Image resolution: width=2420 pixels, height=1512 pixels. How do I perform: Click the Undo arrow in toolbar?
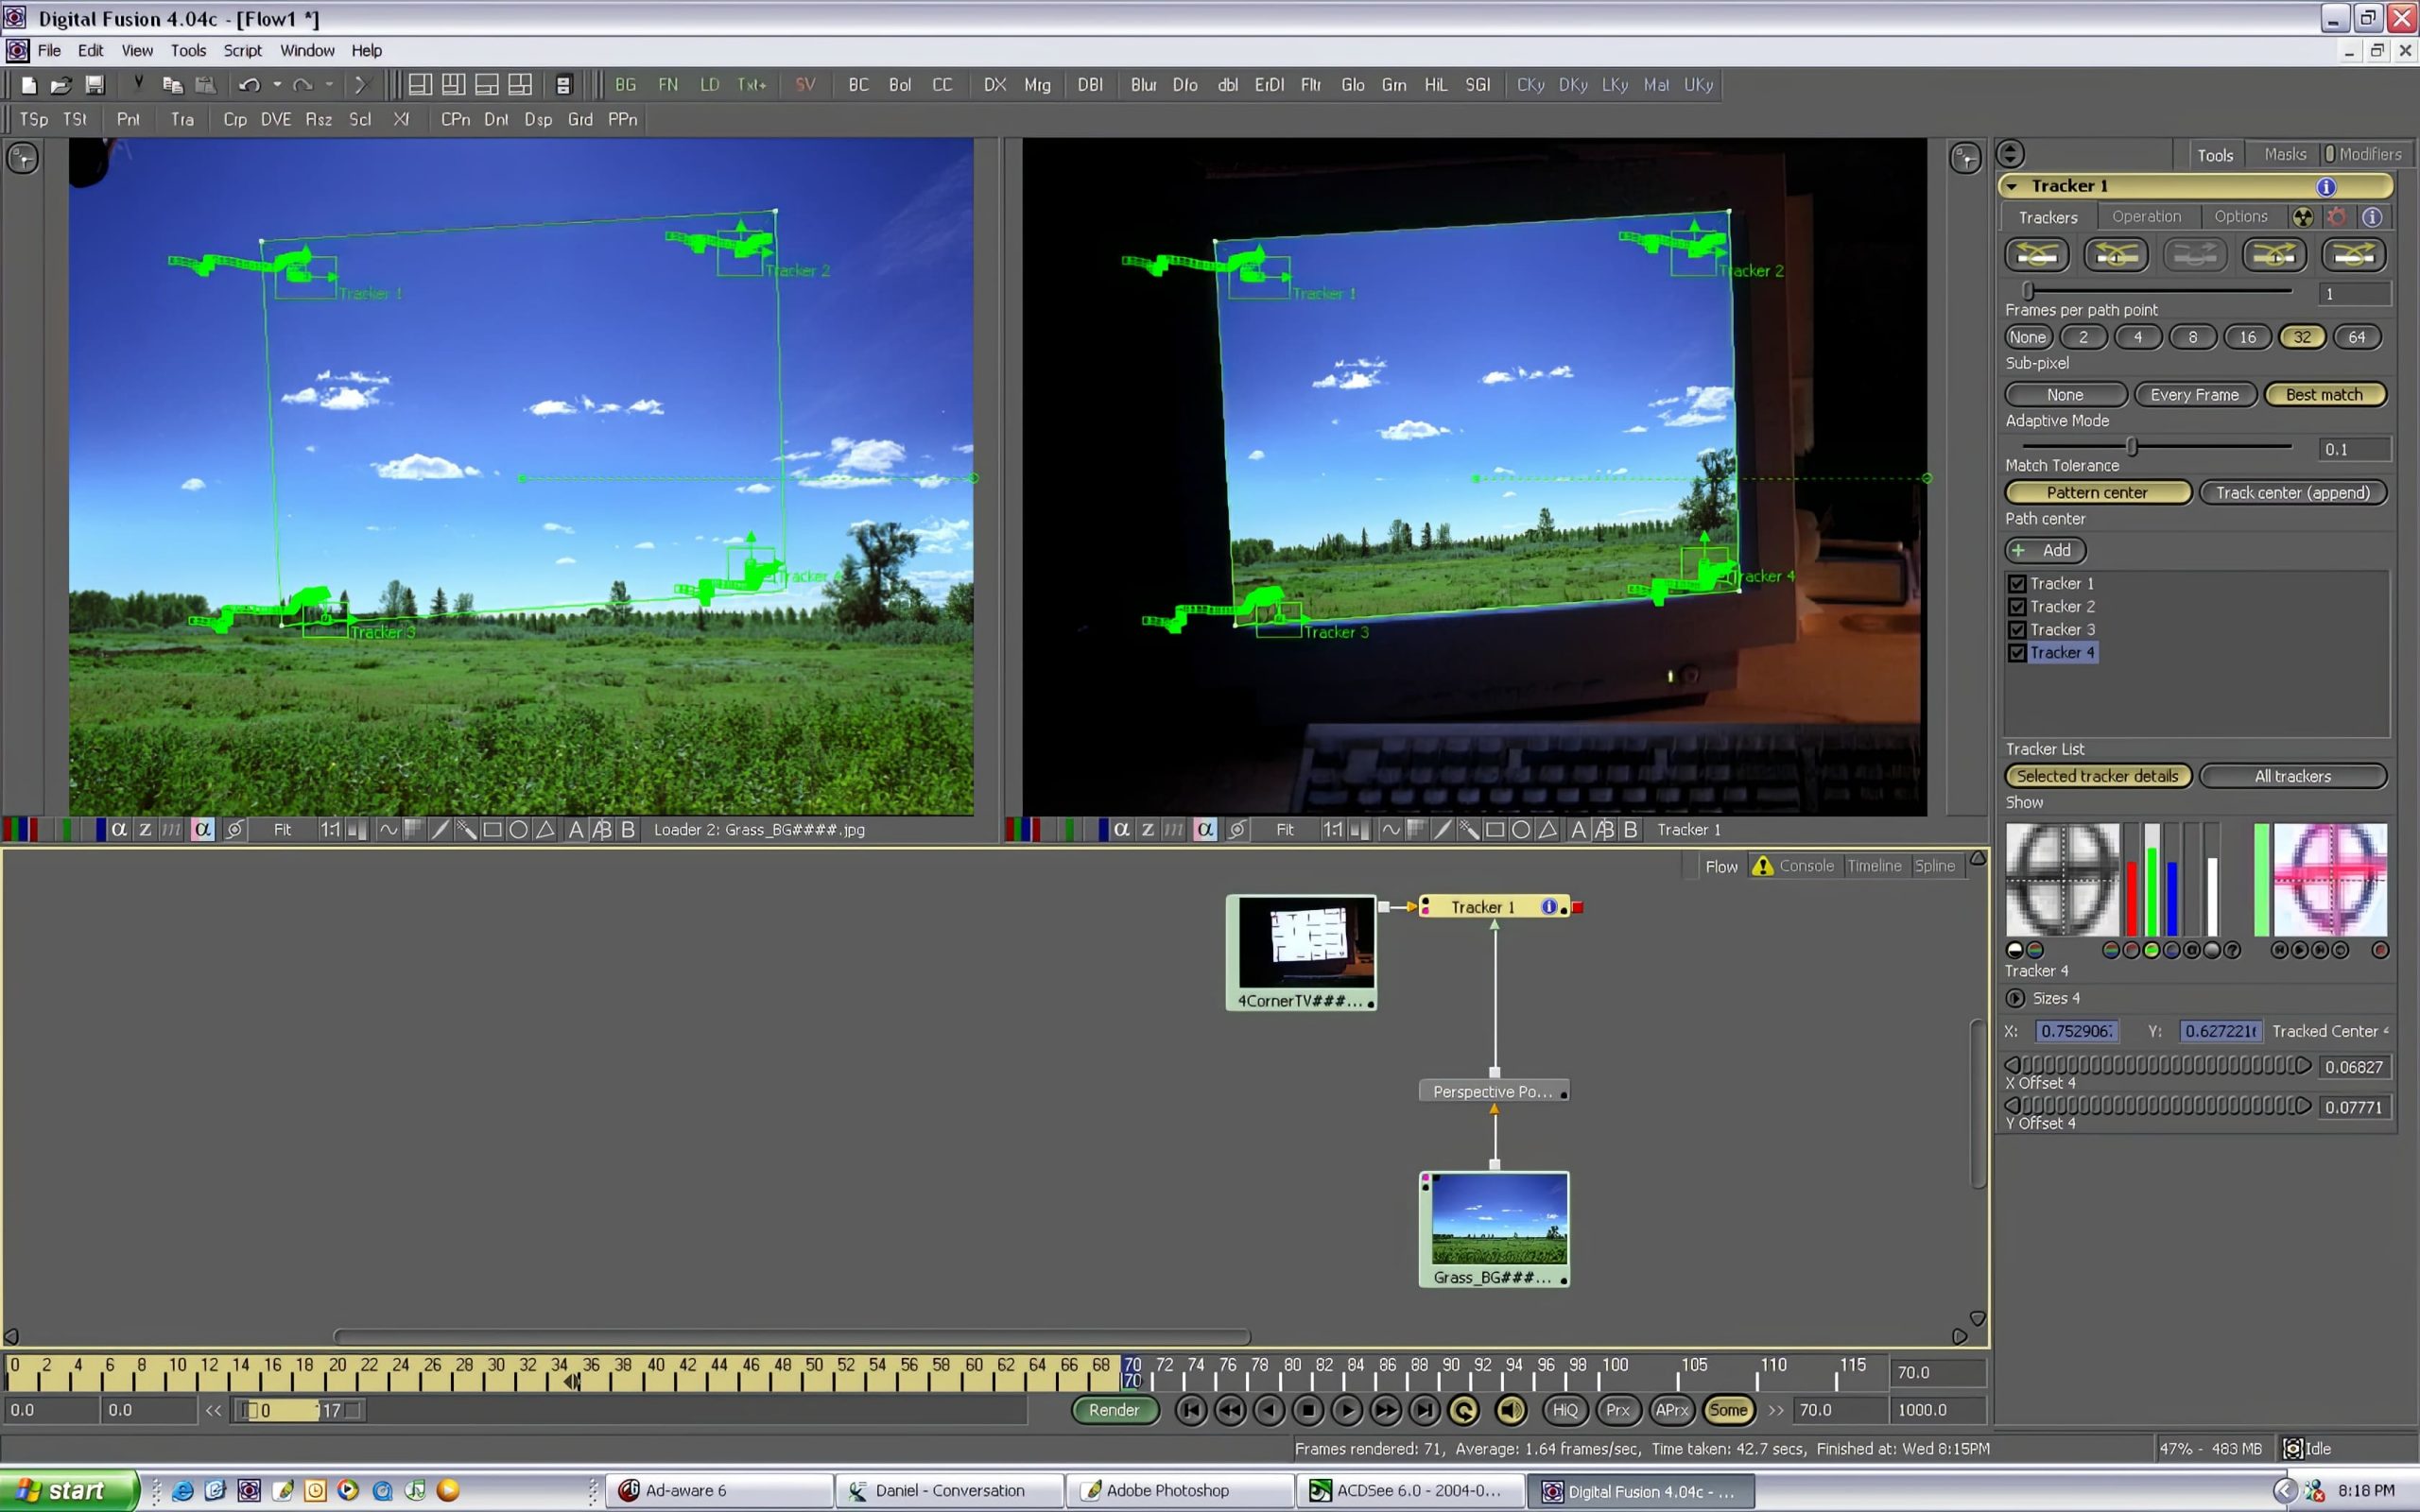tap(249, 85)
